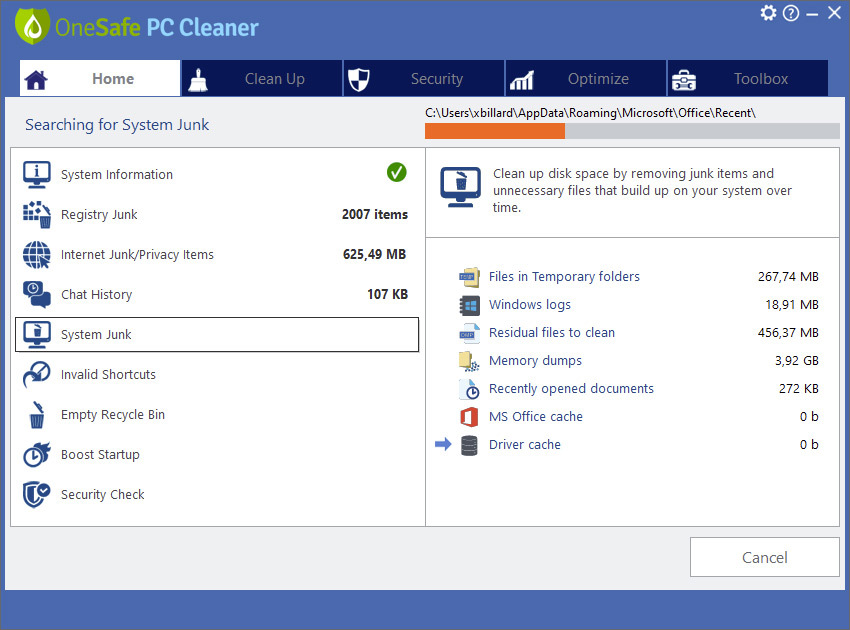Viewport: 850px width, 630px height.
Task: Select the Chat History bubbles icon
Action: (x=37, y=294)
